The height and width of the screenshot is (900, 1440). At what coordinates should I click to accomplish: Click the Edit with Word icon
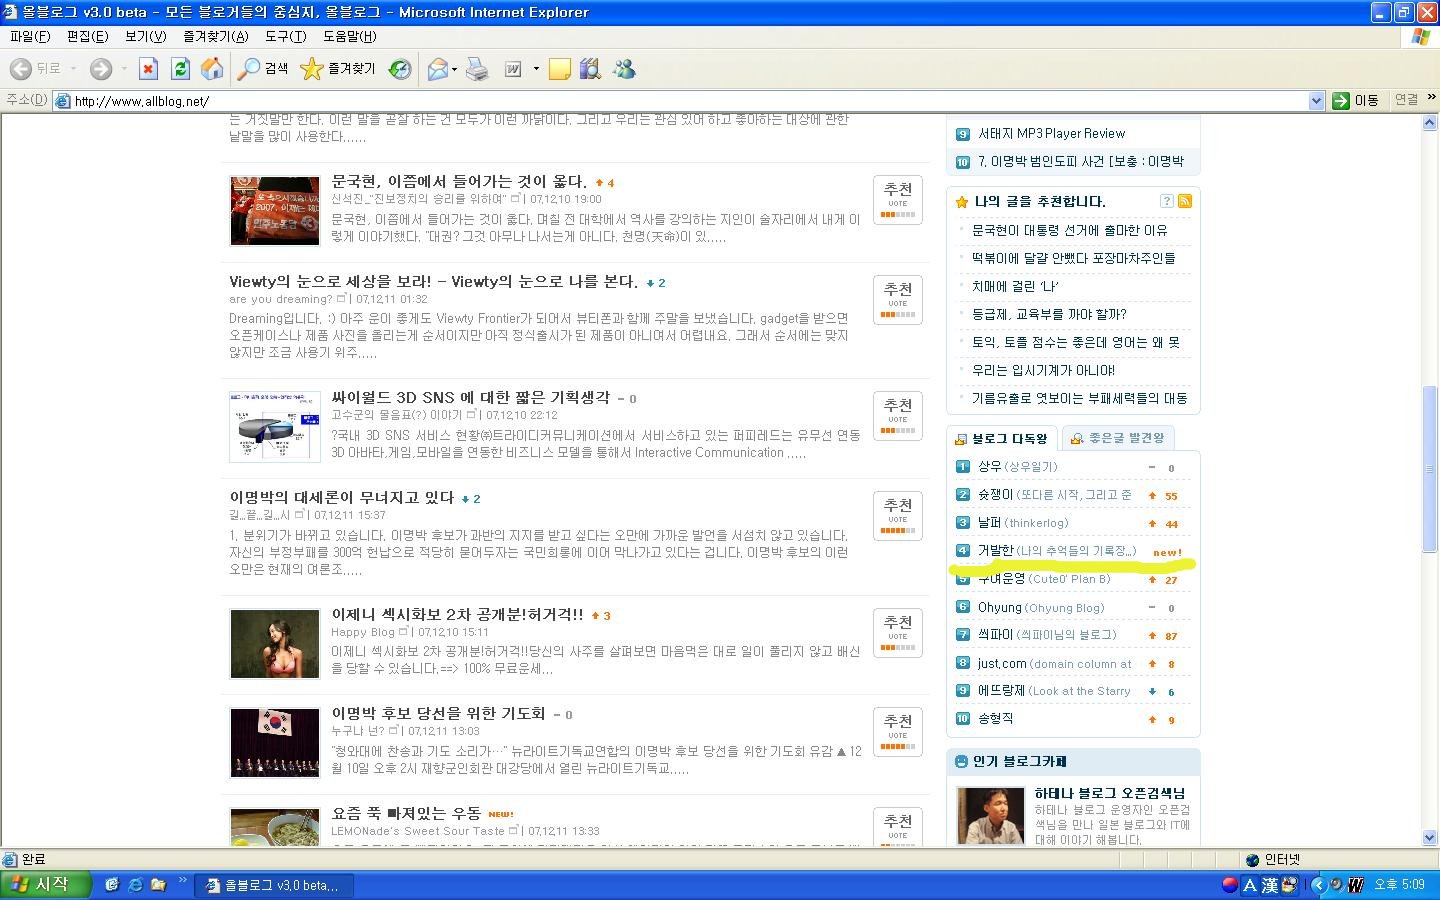click(x=513, y=68)
